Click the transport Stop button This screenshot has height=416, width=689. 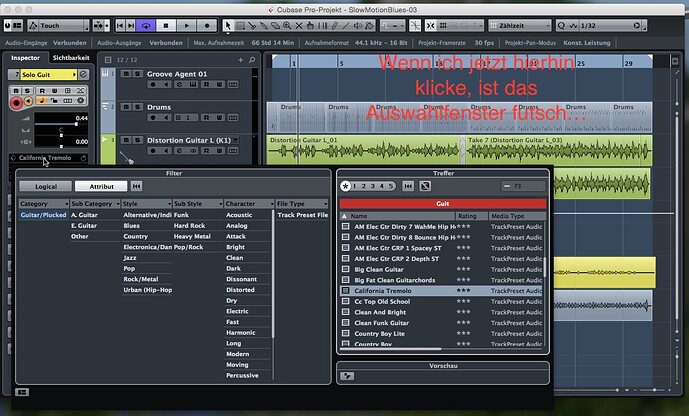click(x=166, y=25)
